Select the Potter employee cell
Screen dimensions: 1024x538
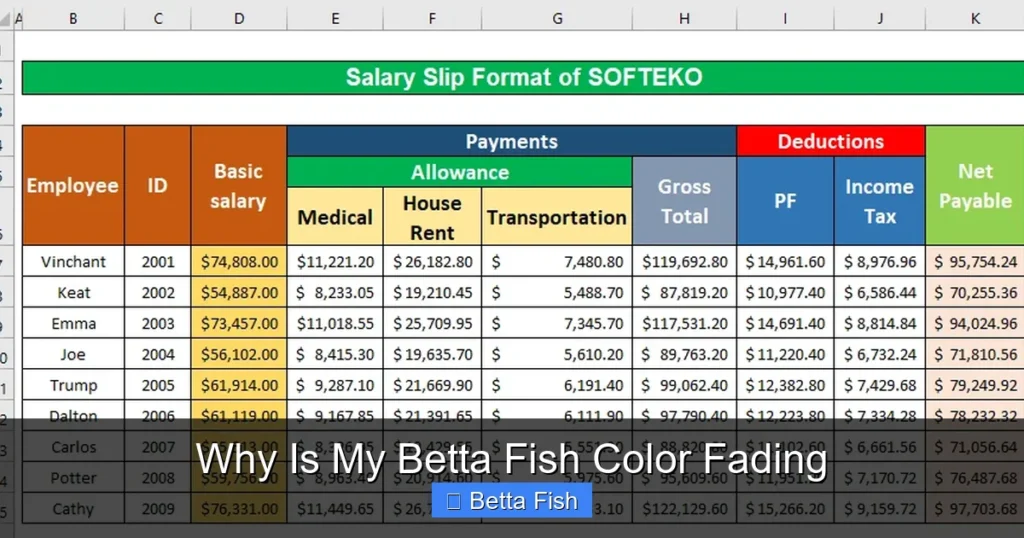[73, 478]
